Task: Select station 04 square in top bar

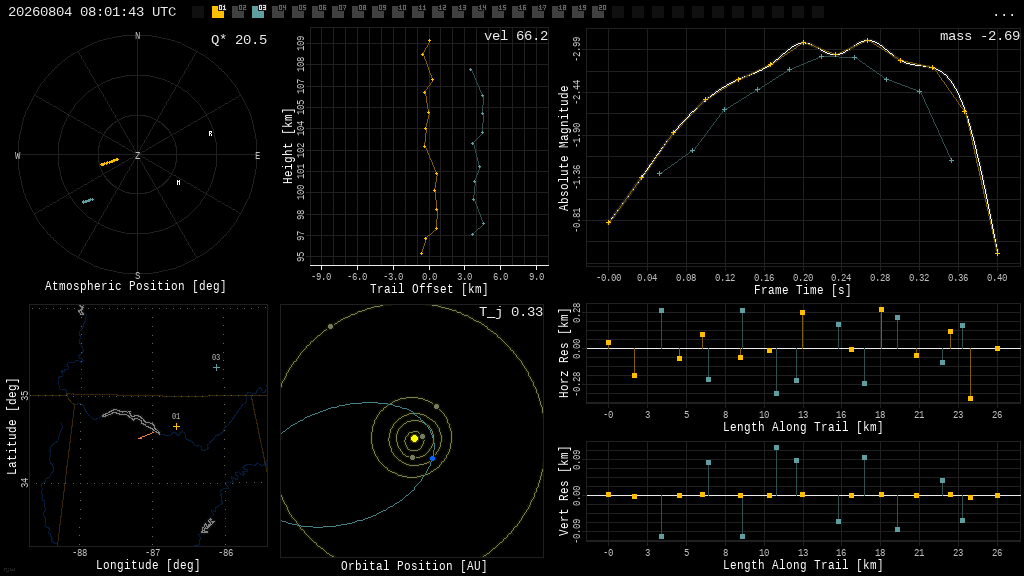Action: point(278,12)
